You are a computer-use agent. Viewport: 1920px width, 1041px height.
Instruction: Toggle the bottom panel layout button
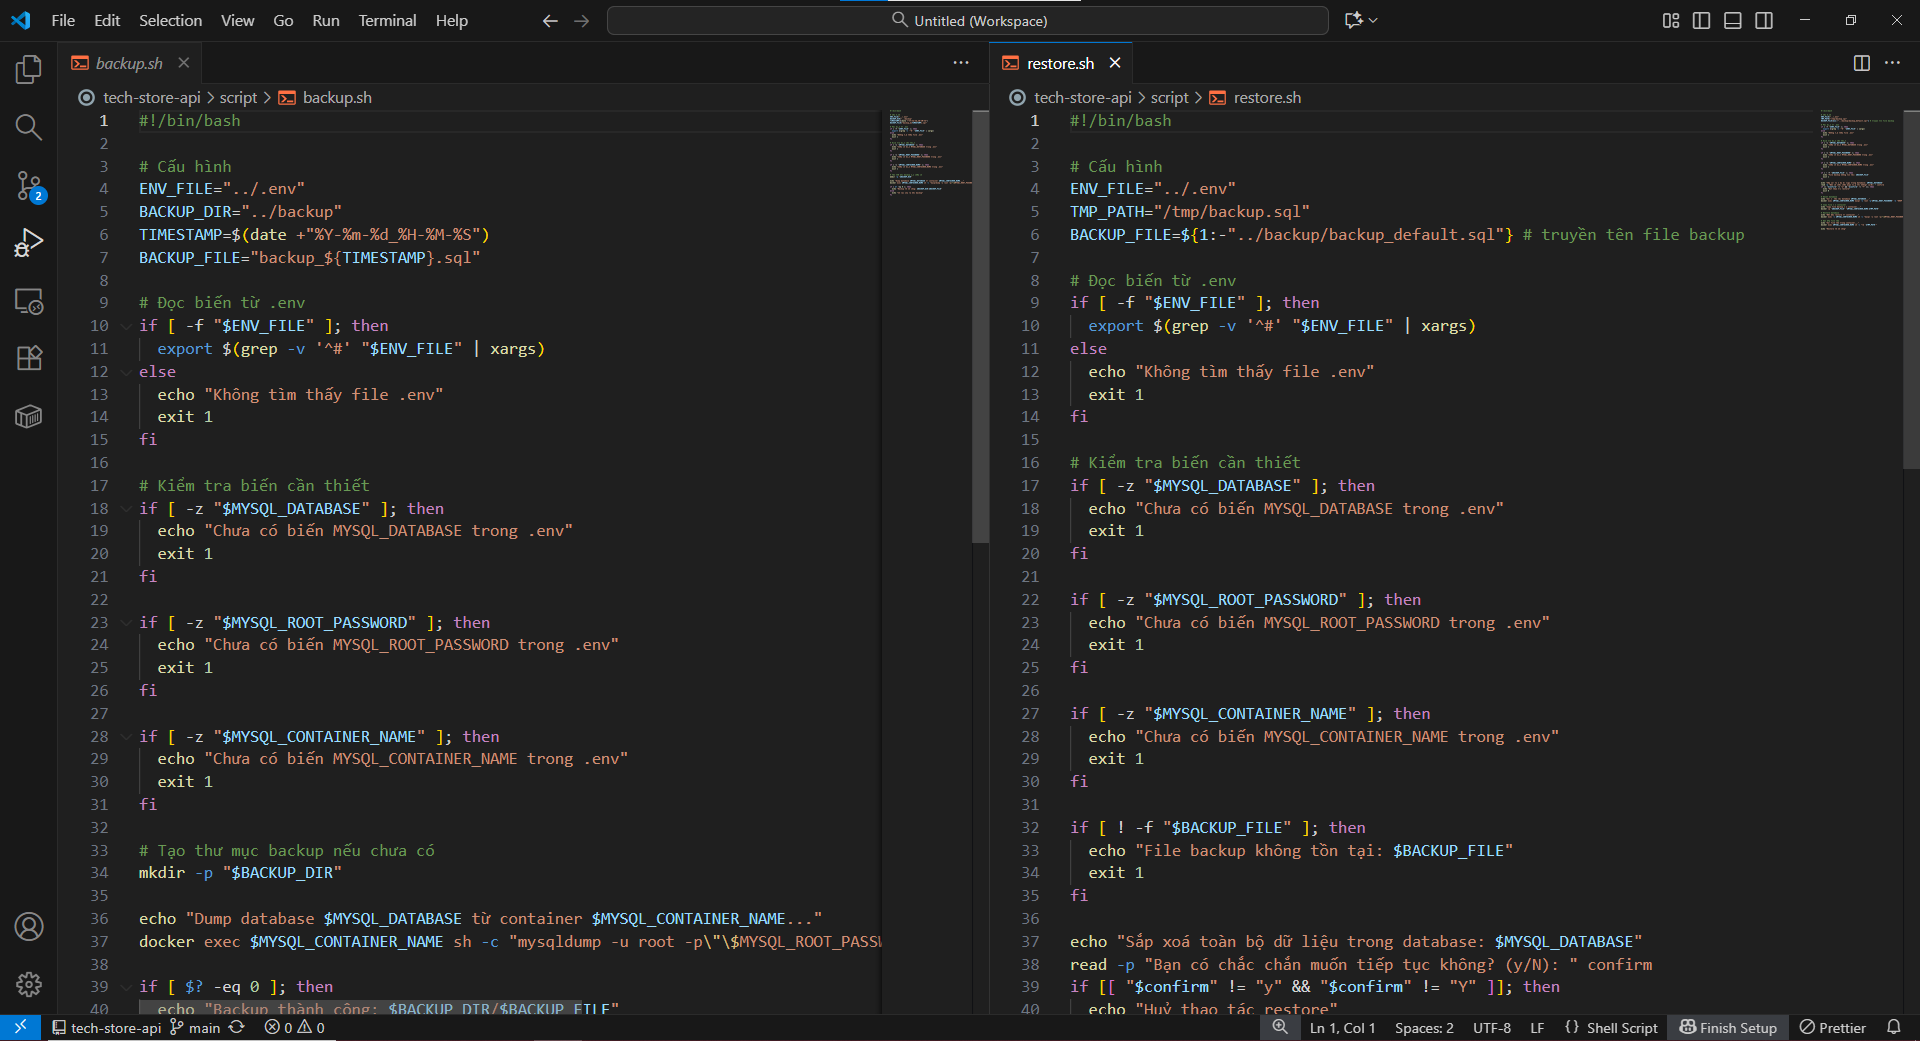1733,20
